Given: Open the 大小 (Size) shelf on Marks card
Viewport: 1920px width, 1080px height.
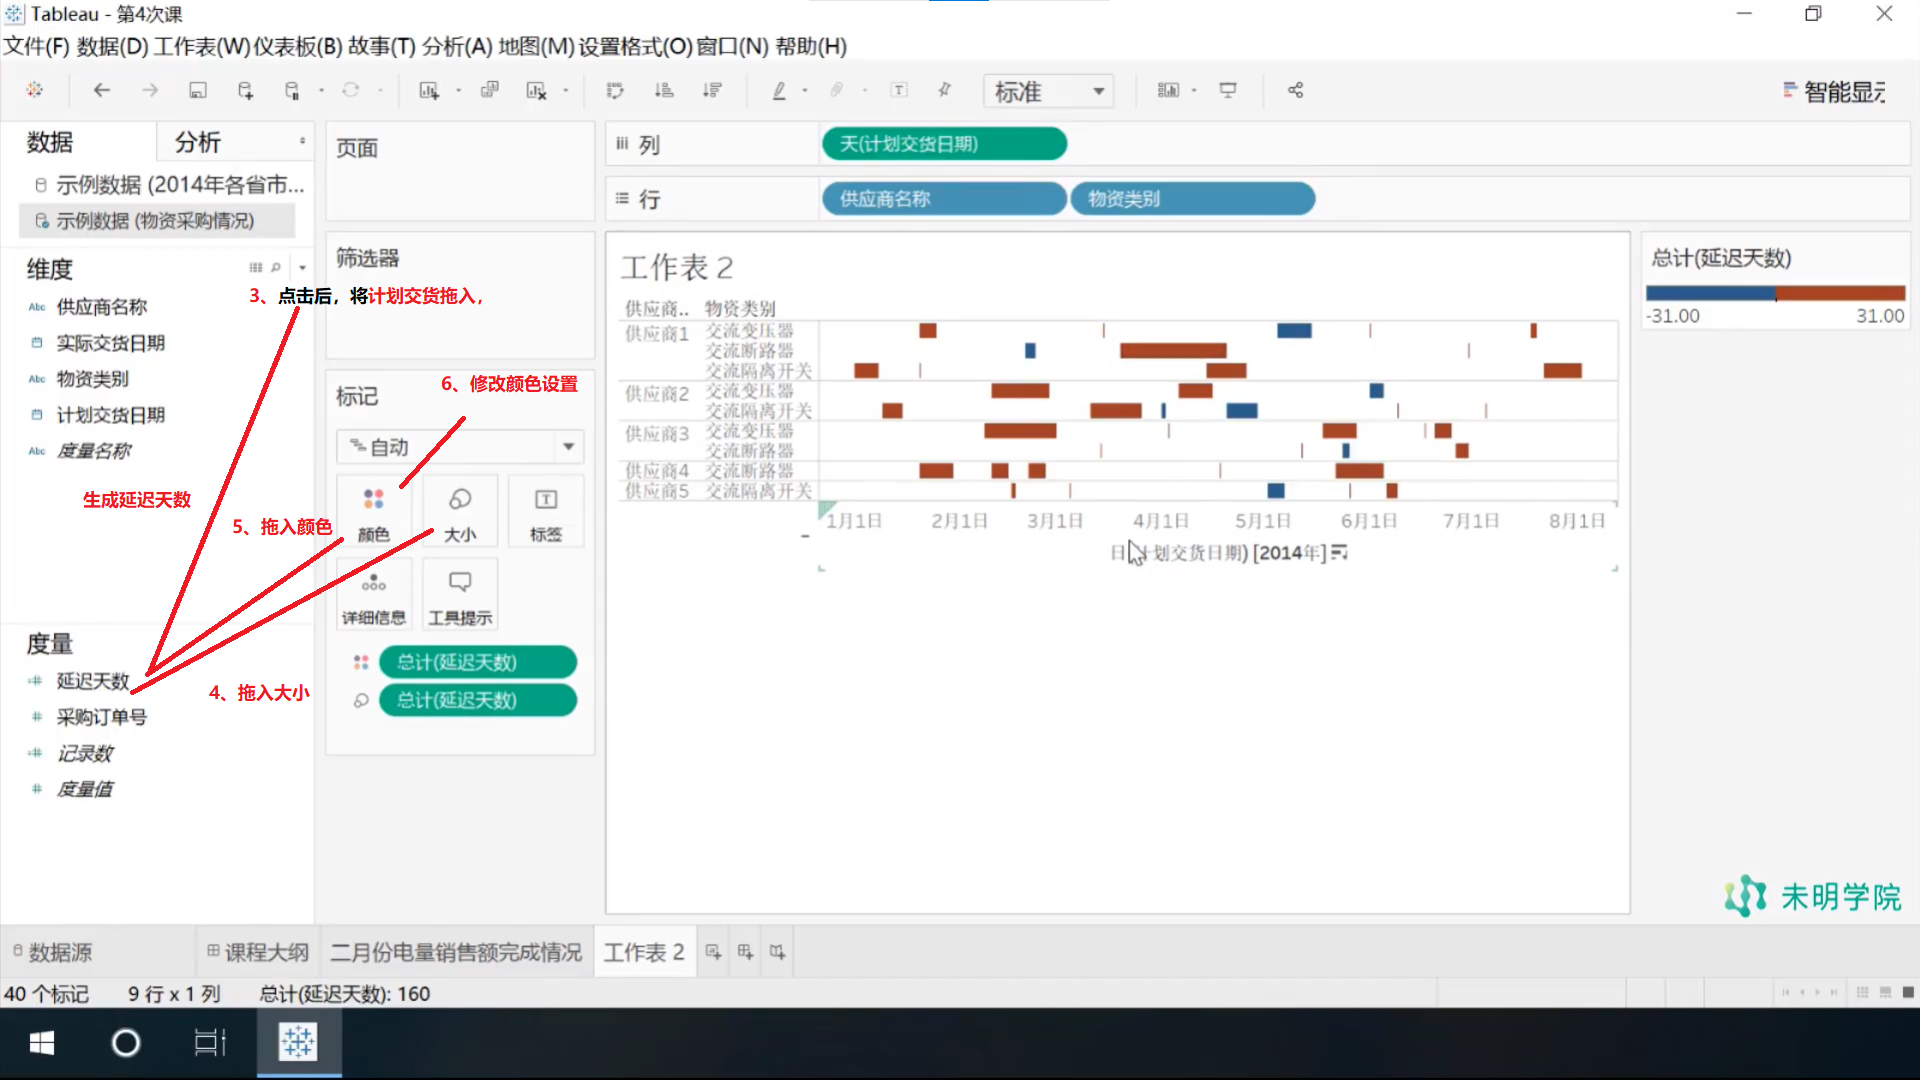Looking at the screenshot, I should click(x=459, y=510).
